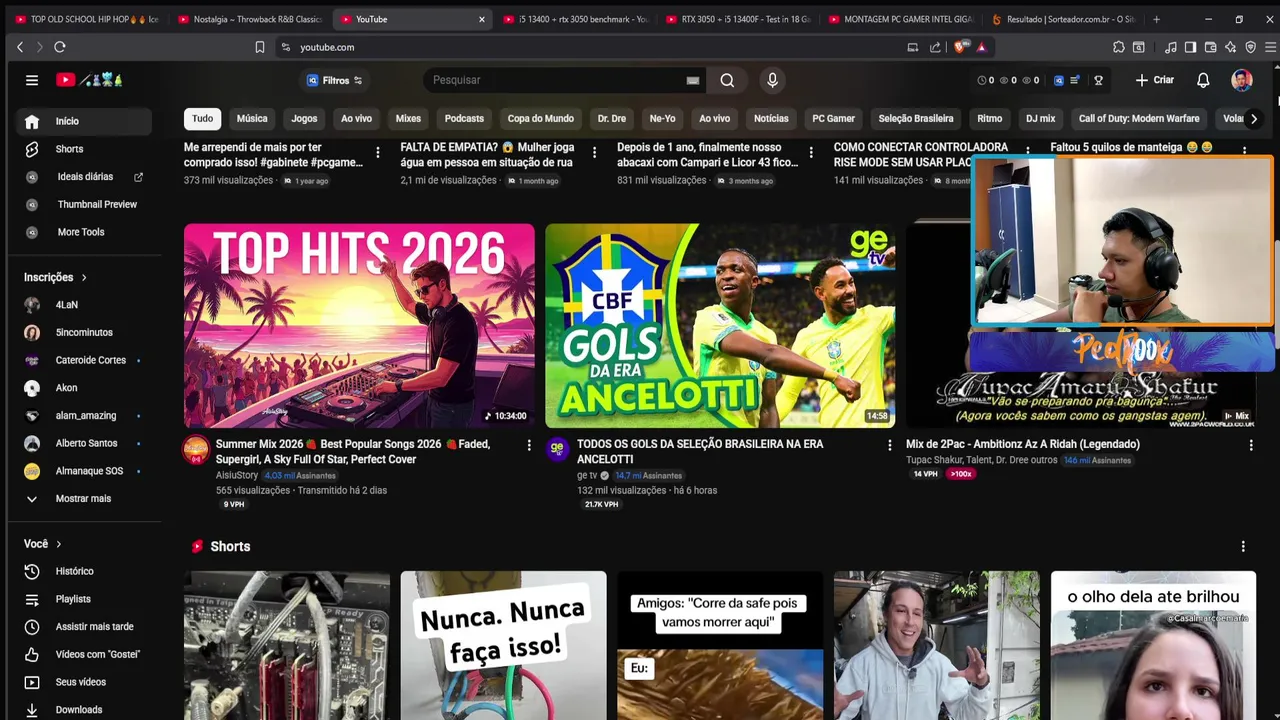
Task: Click the share page icon in address bar
Action: pos(935,47)
